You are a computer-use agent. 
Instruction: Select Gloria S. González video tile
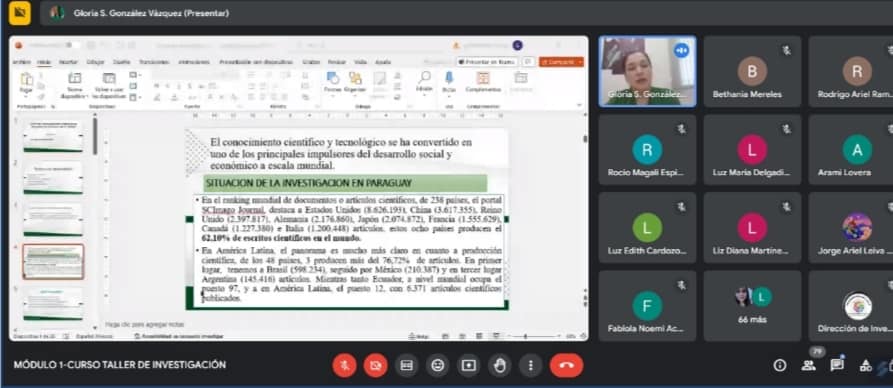[x=647, y=72]
